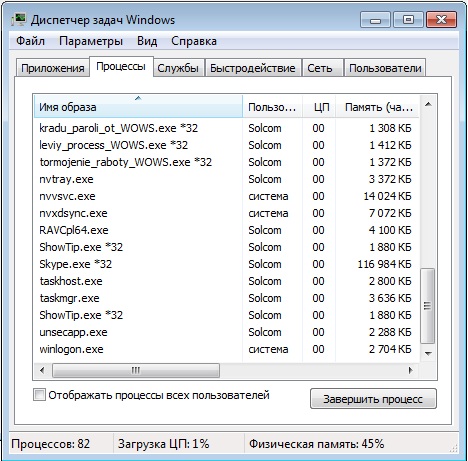The height and width of the screenshot is (461, 468).
Task: Minimize the Task Manager window
Action: click(375, 20)
